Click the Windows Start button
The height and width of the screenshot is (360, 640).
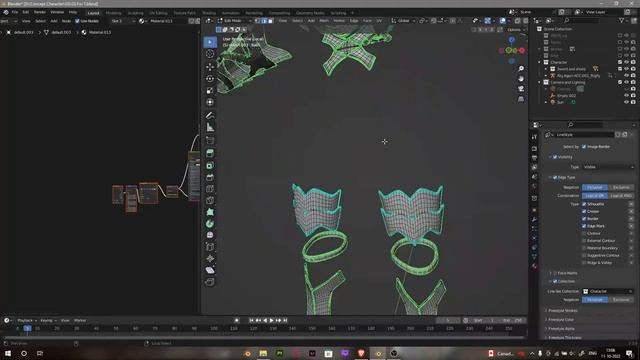pyautogui.click(x=8, y=353)
